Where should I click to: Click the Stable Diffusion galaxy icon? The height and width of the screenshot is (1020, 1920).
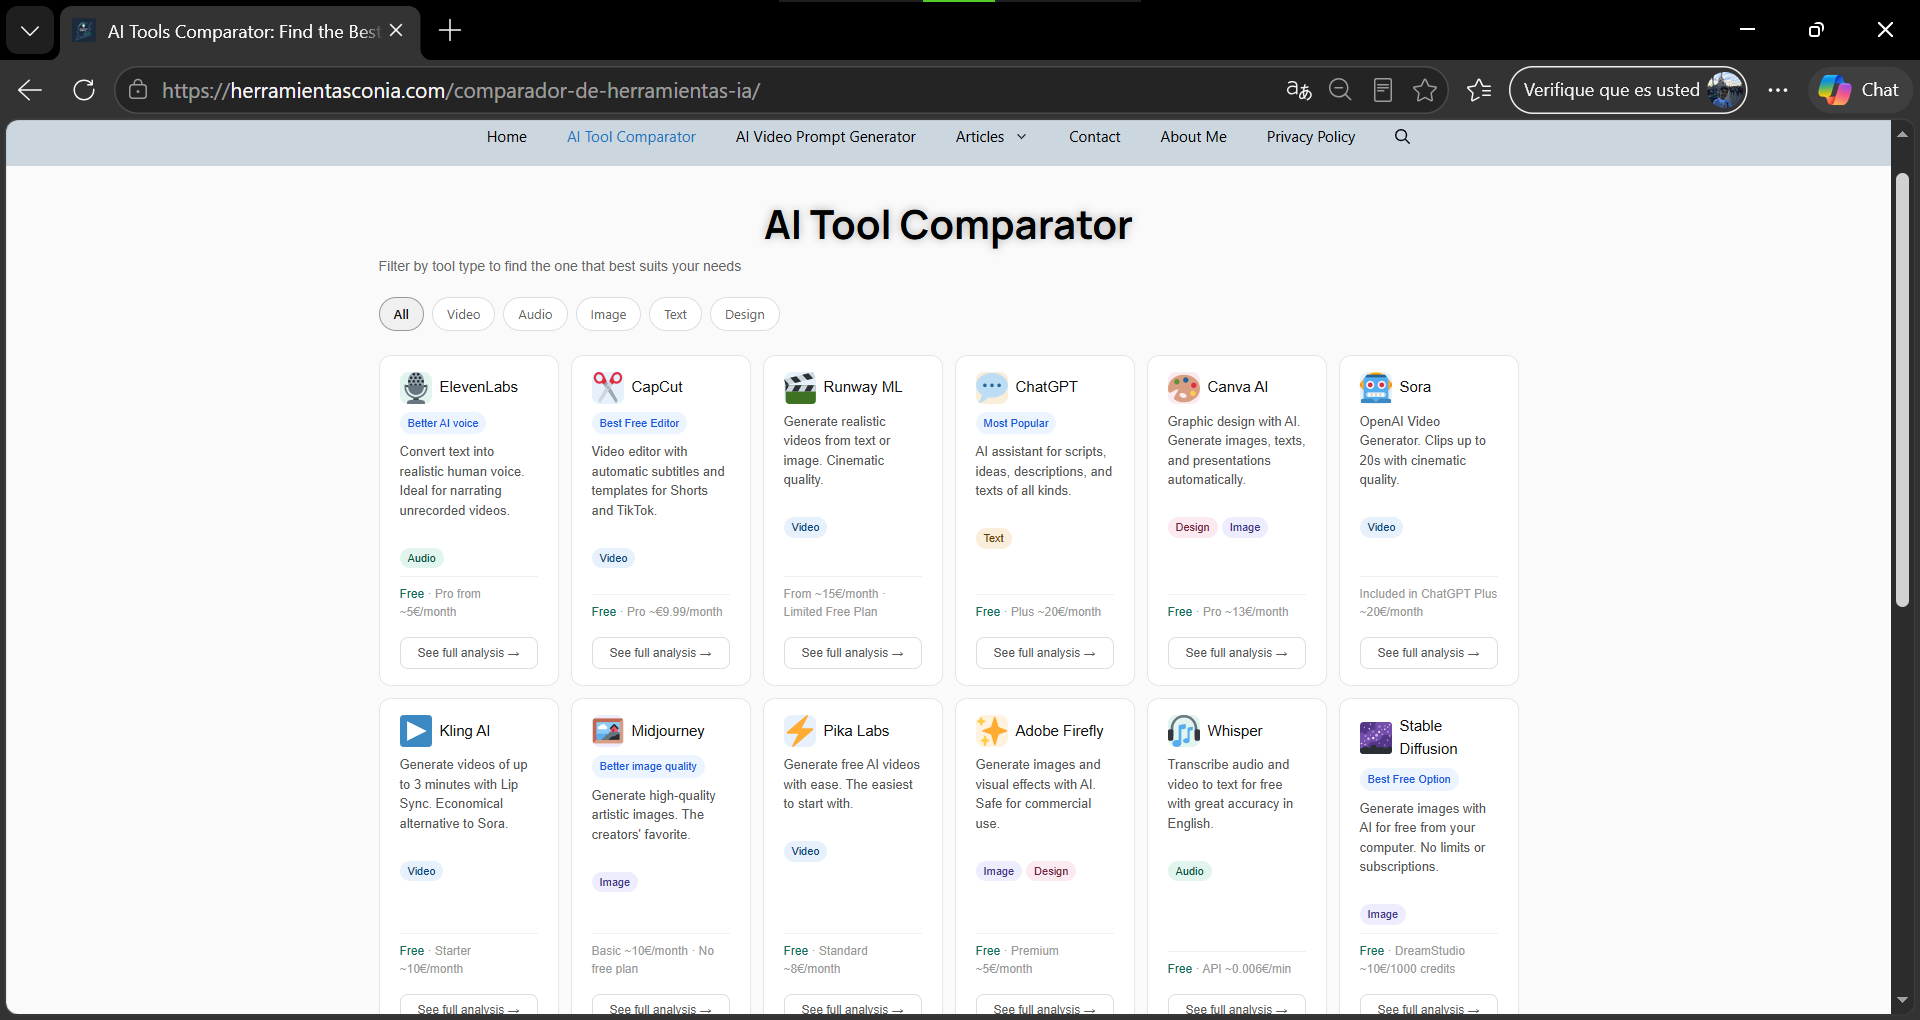tap(1376, 738)
